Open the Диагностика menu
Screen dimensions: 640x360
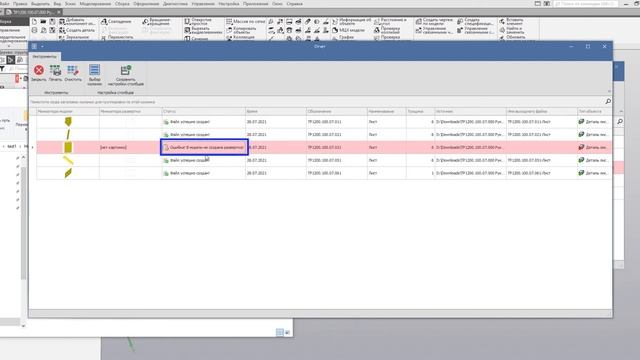176,4
